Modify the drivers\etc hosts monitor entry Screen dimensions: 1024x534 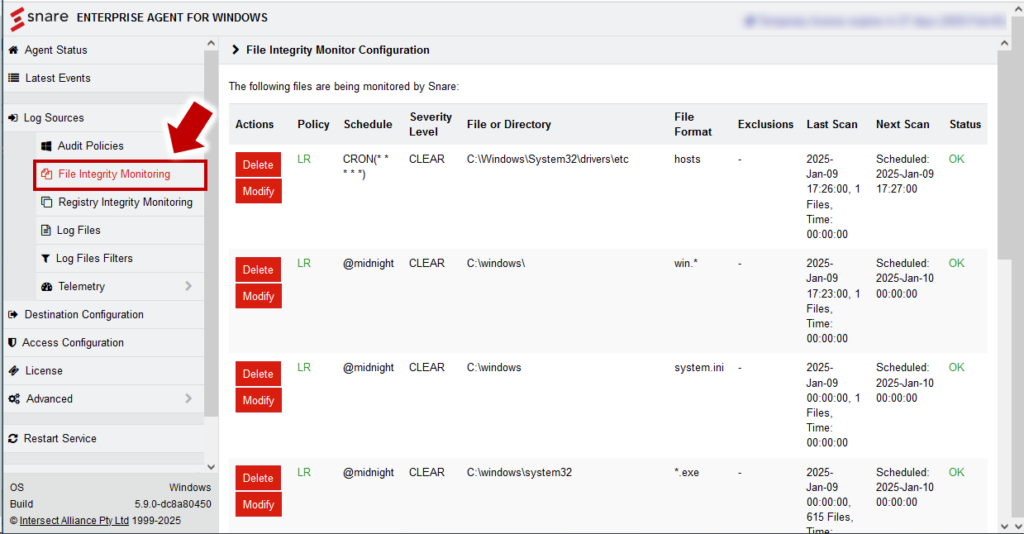[259, 191]
